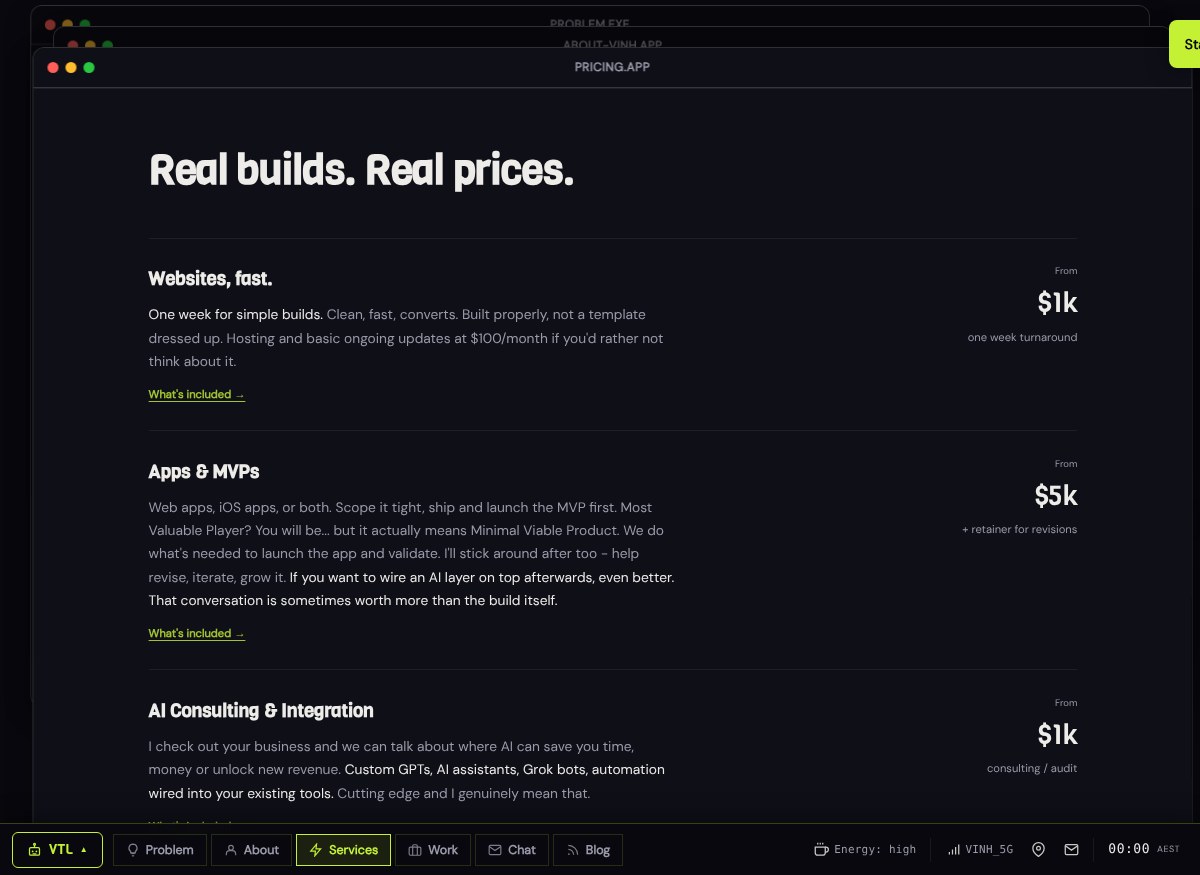Image resolution: width=1200 pixels, height=875 pixels.
Task: Bring the PROBLEM.EXE window title bar forward
Action: [x=590, y=22]
